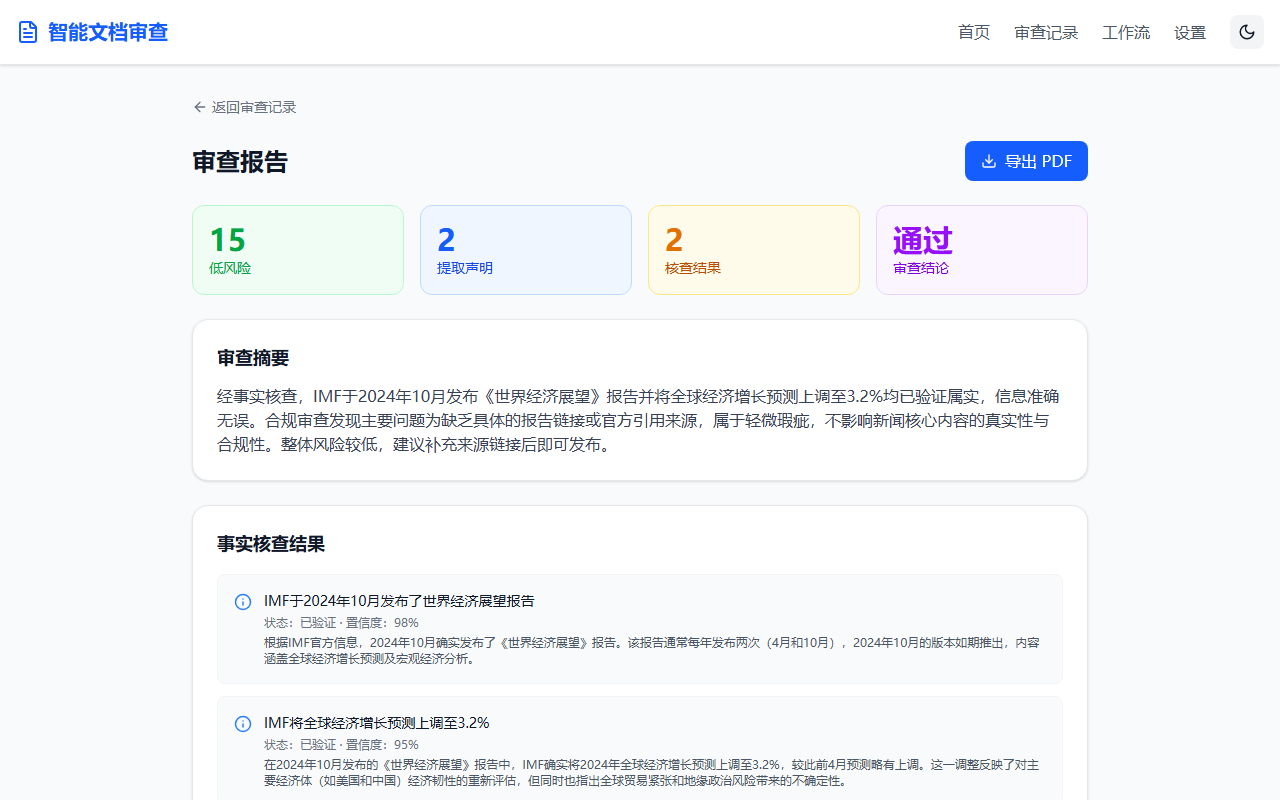This screenshot has width=1280, height=800.
Task: Click the 事实核查结果 section heading
Action: (x=271, y=544)
